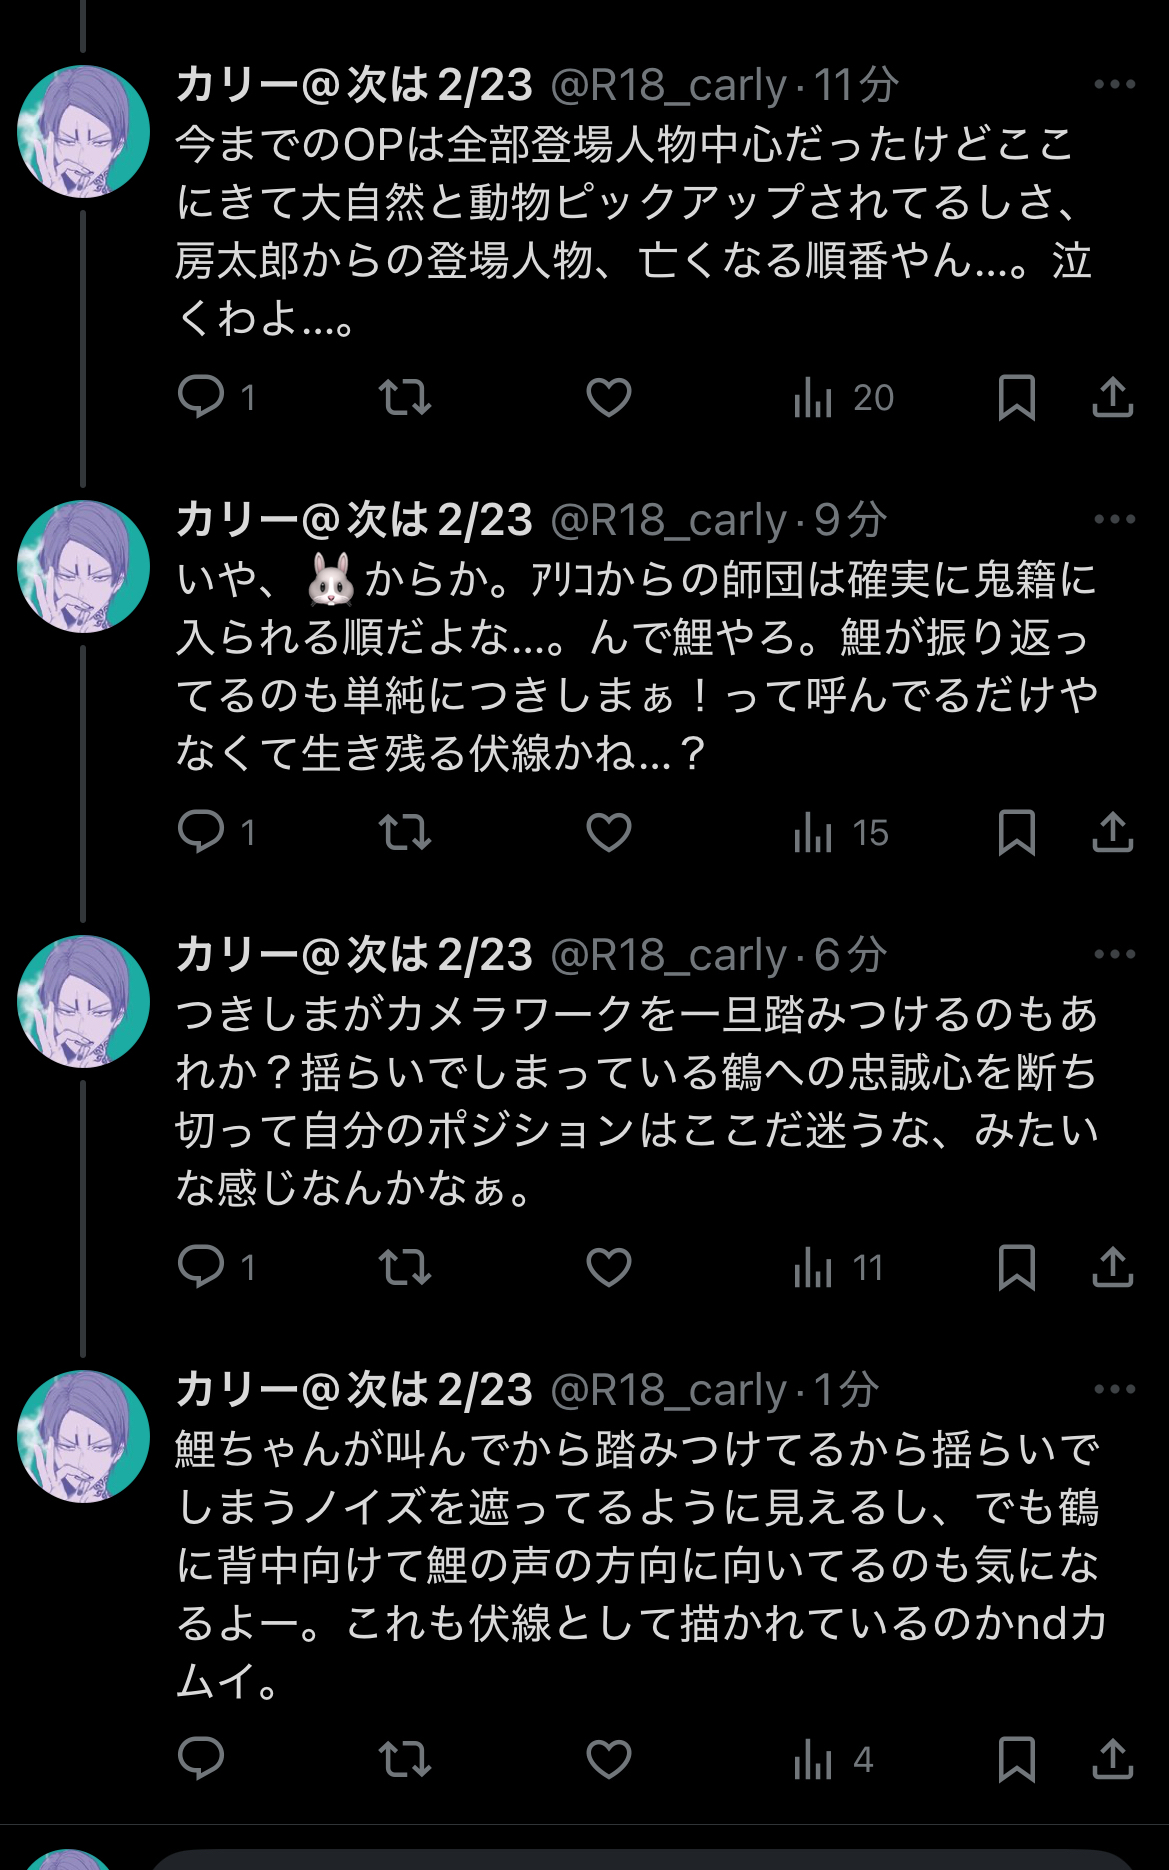Tap the avatar beside the 9分 tweet

pos(83,567)
